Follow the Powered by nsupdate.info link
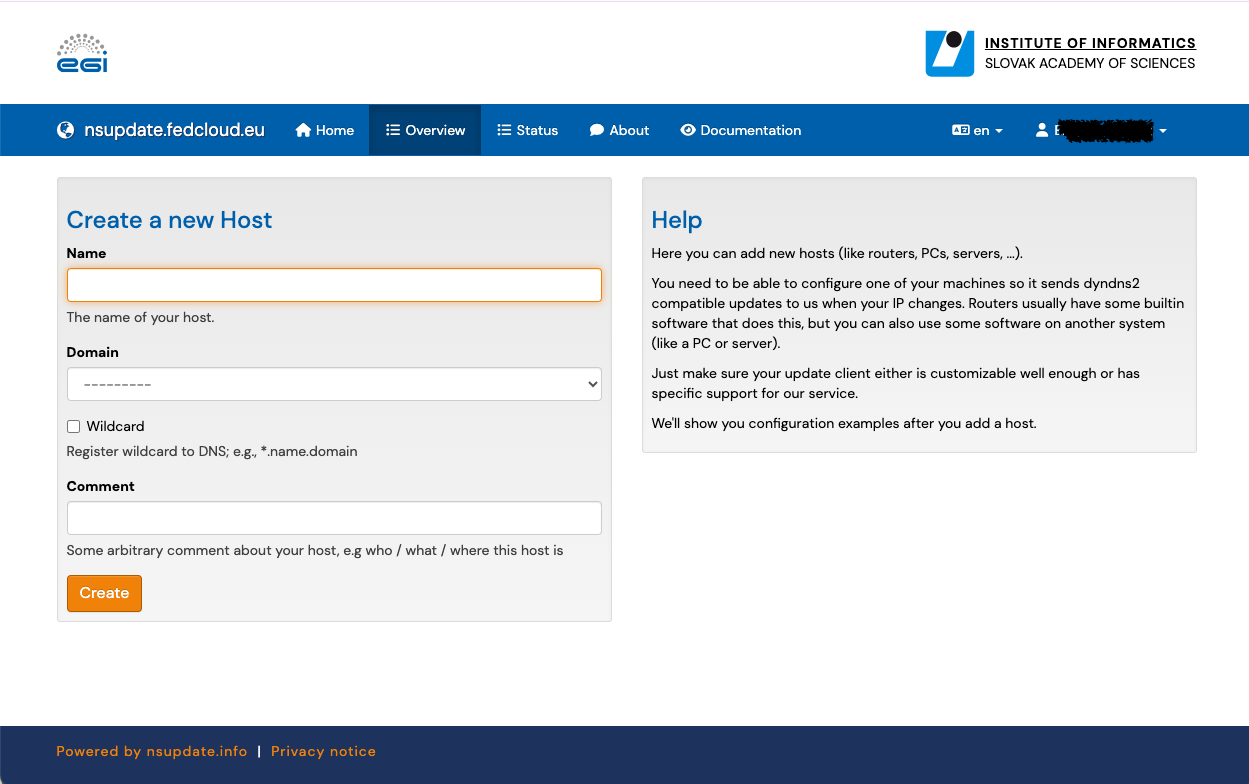Image resolution: width=1249 pixels, height=784 pixels. click(x=152, y=751)
